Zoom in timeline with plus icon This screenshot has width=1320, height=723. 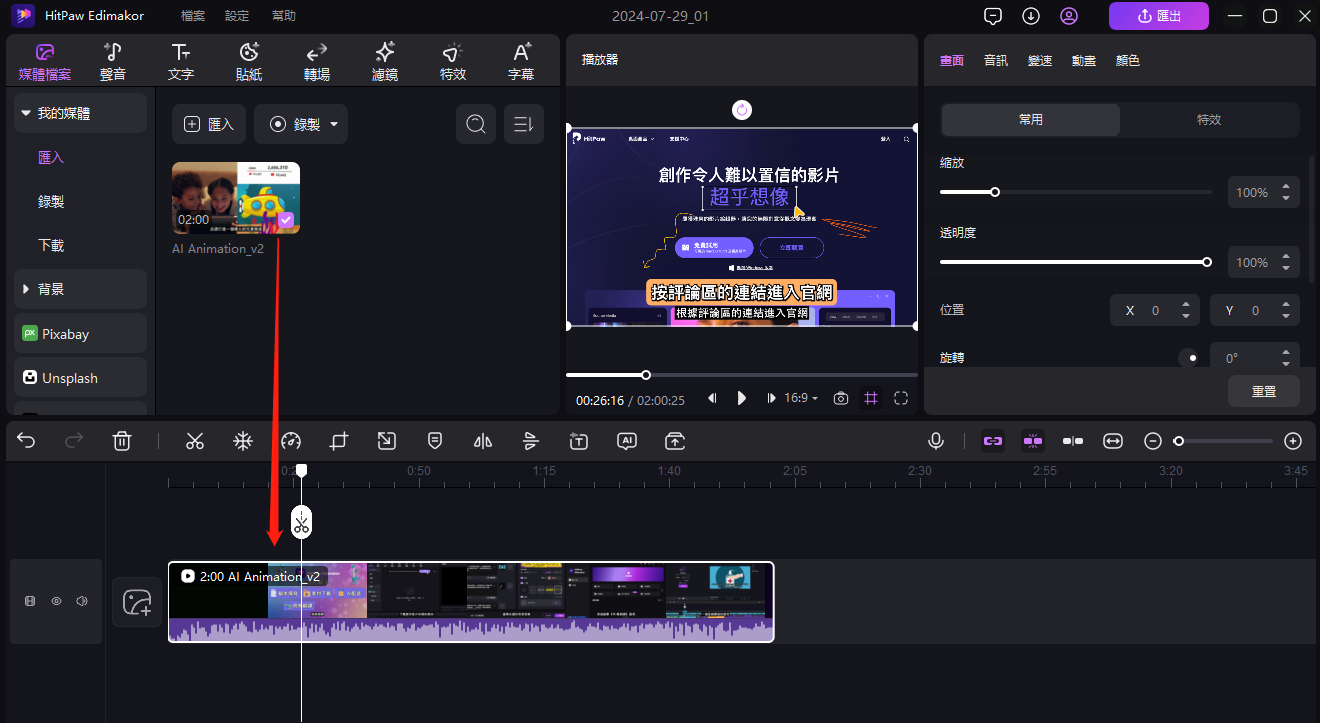tap(1293, 441)
